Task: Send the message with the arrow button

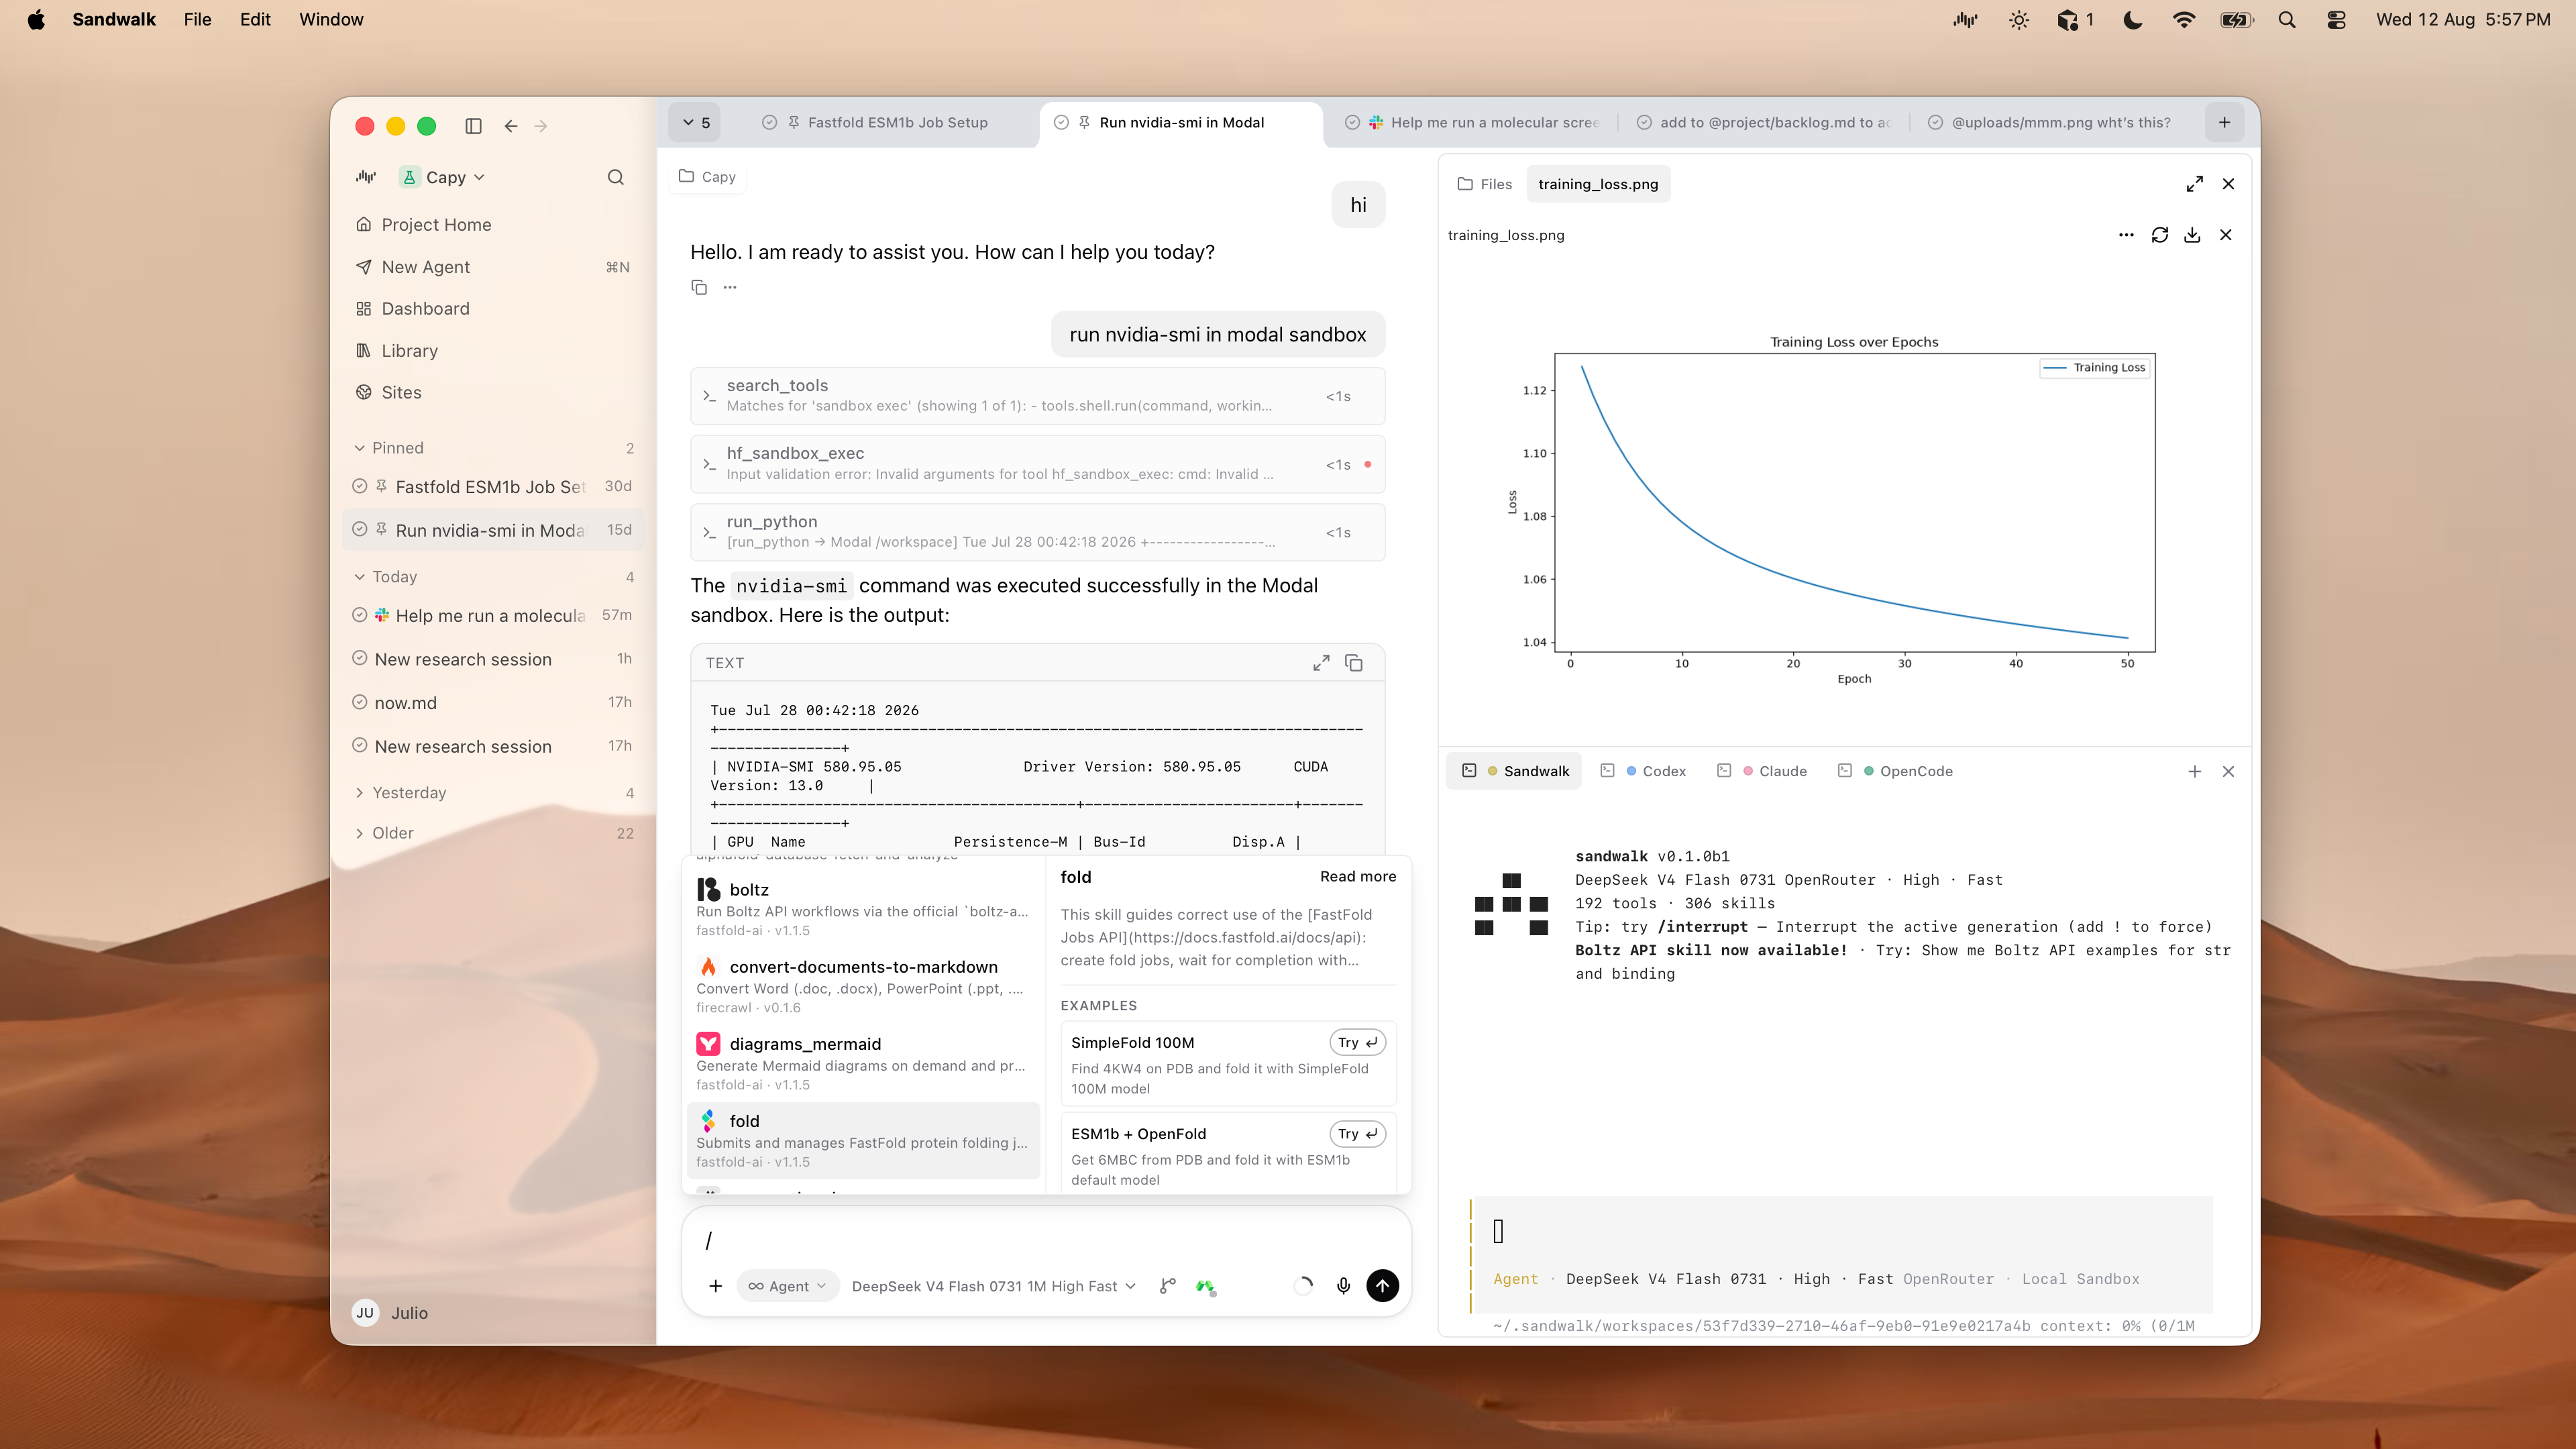Action: pyautogui.click(x=1382, y=1286)
